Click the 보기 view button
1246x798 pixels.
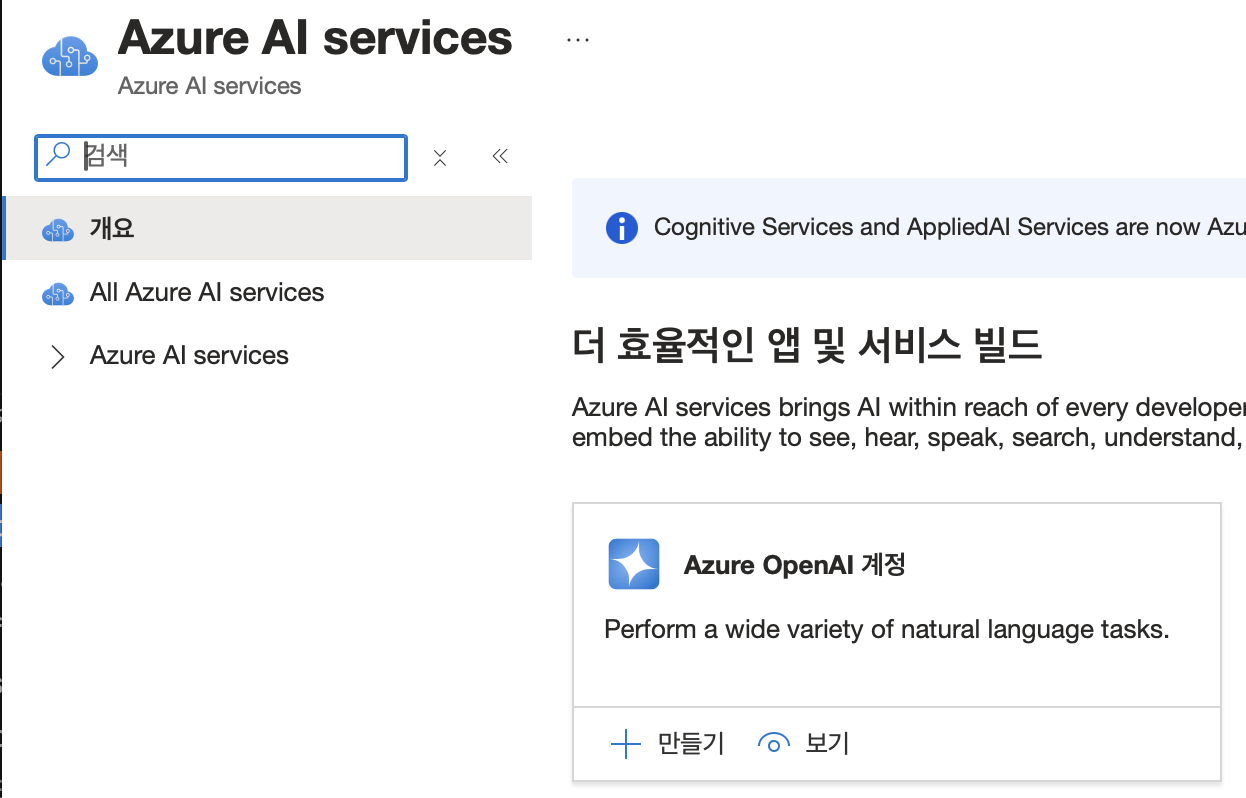(x=804, y=743)
